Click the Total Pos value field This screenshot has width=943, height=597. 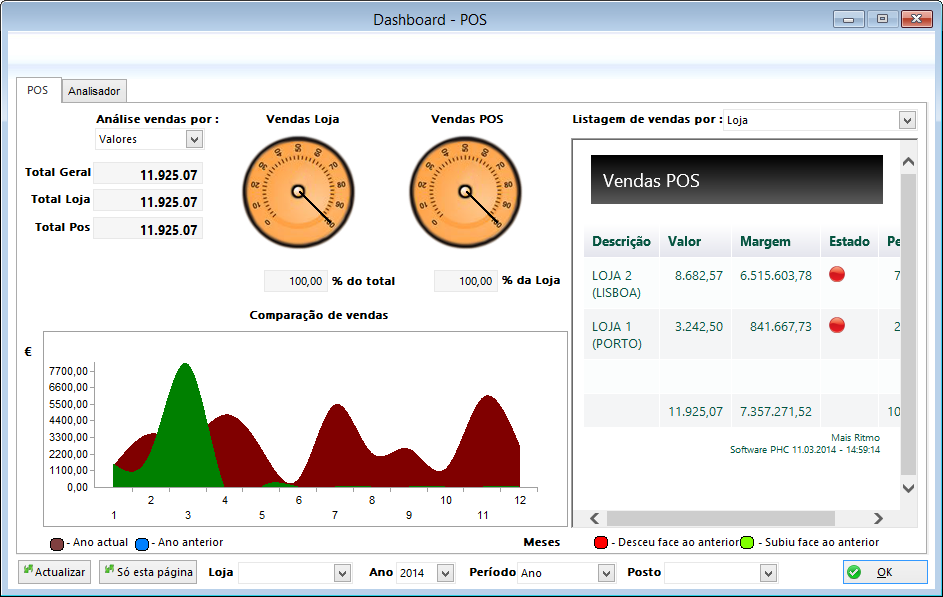coord(148,229)
